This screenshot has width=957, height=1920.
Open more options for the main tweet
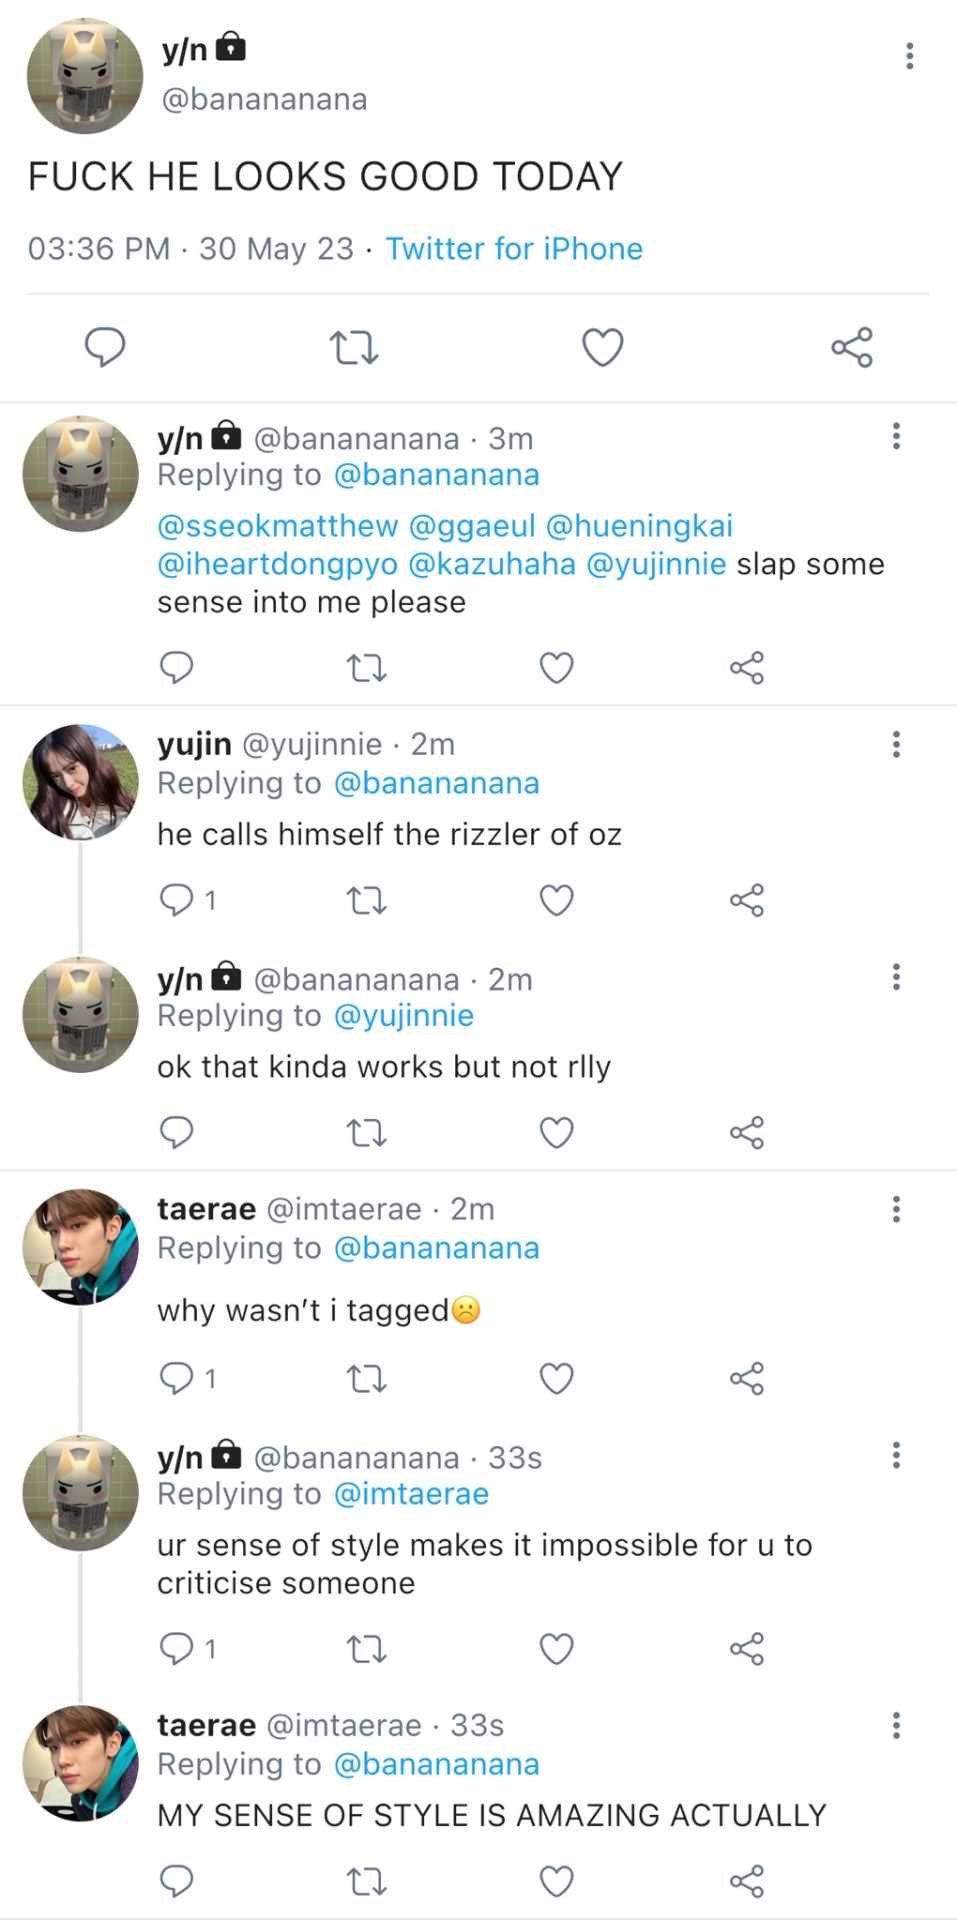click(909, 56)
